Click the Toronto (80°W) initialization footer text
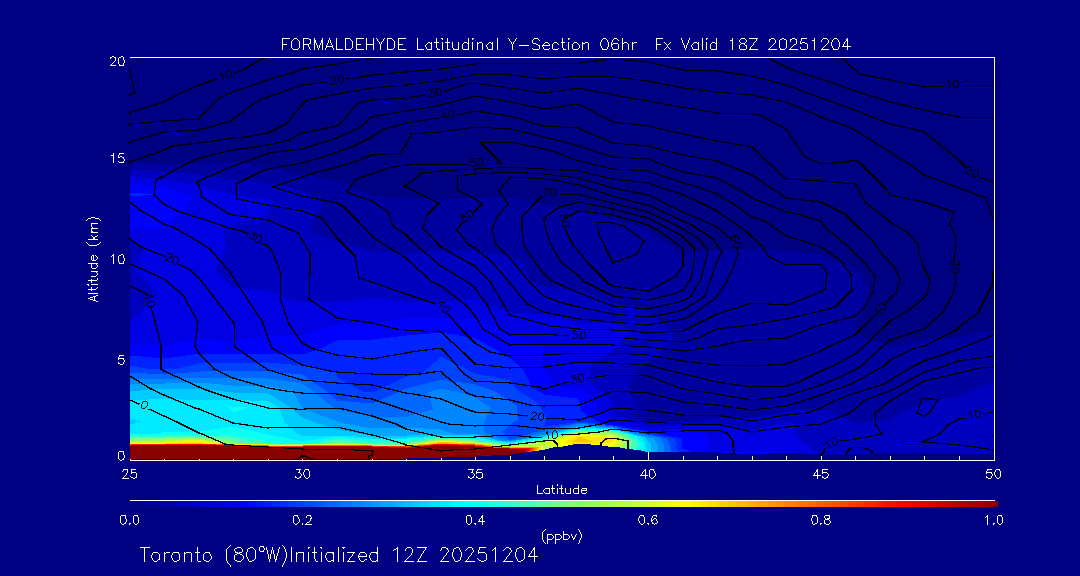The height and width of the screenshot is (576, 1080). coord(338,555)
